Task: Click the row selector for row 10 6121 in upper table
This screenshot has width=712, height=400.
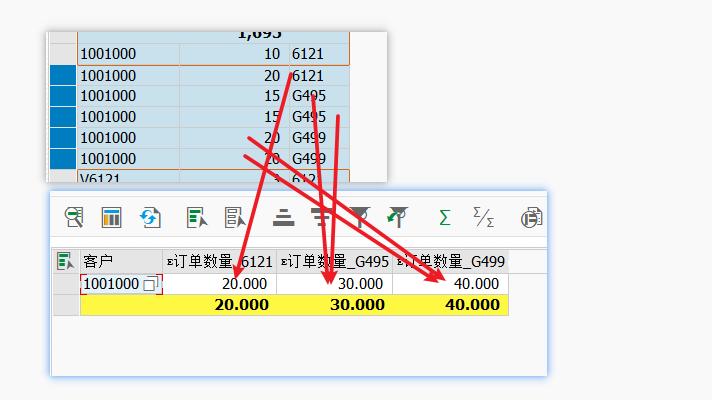Action: click(x=63, y=54)
